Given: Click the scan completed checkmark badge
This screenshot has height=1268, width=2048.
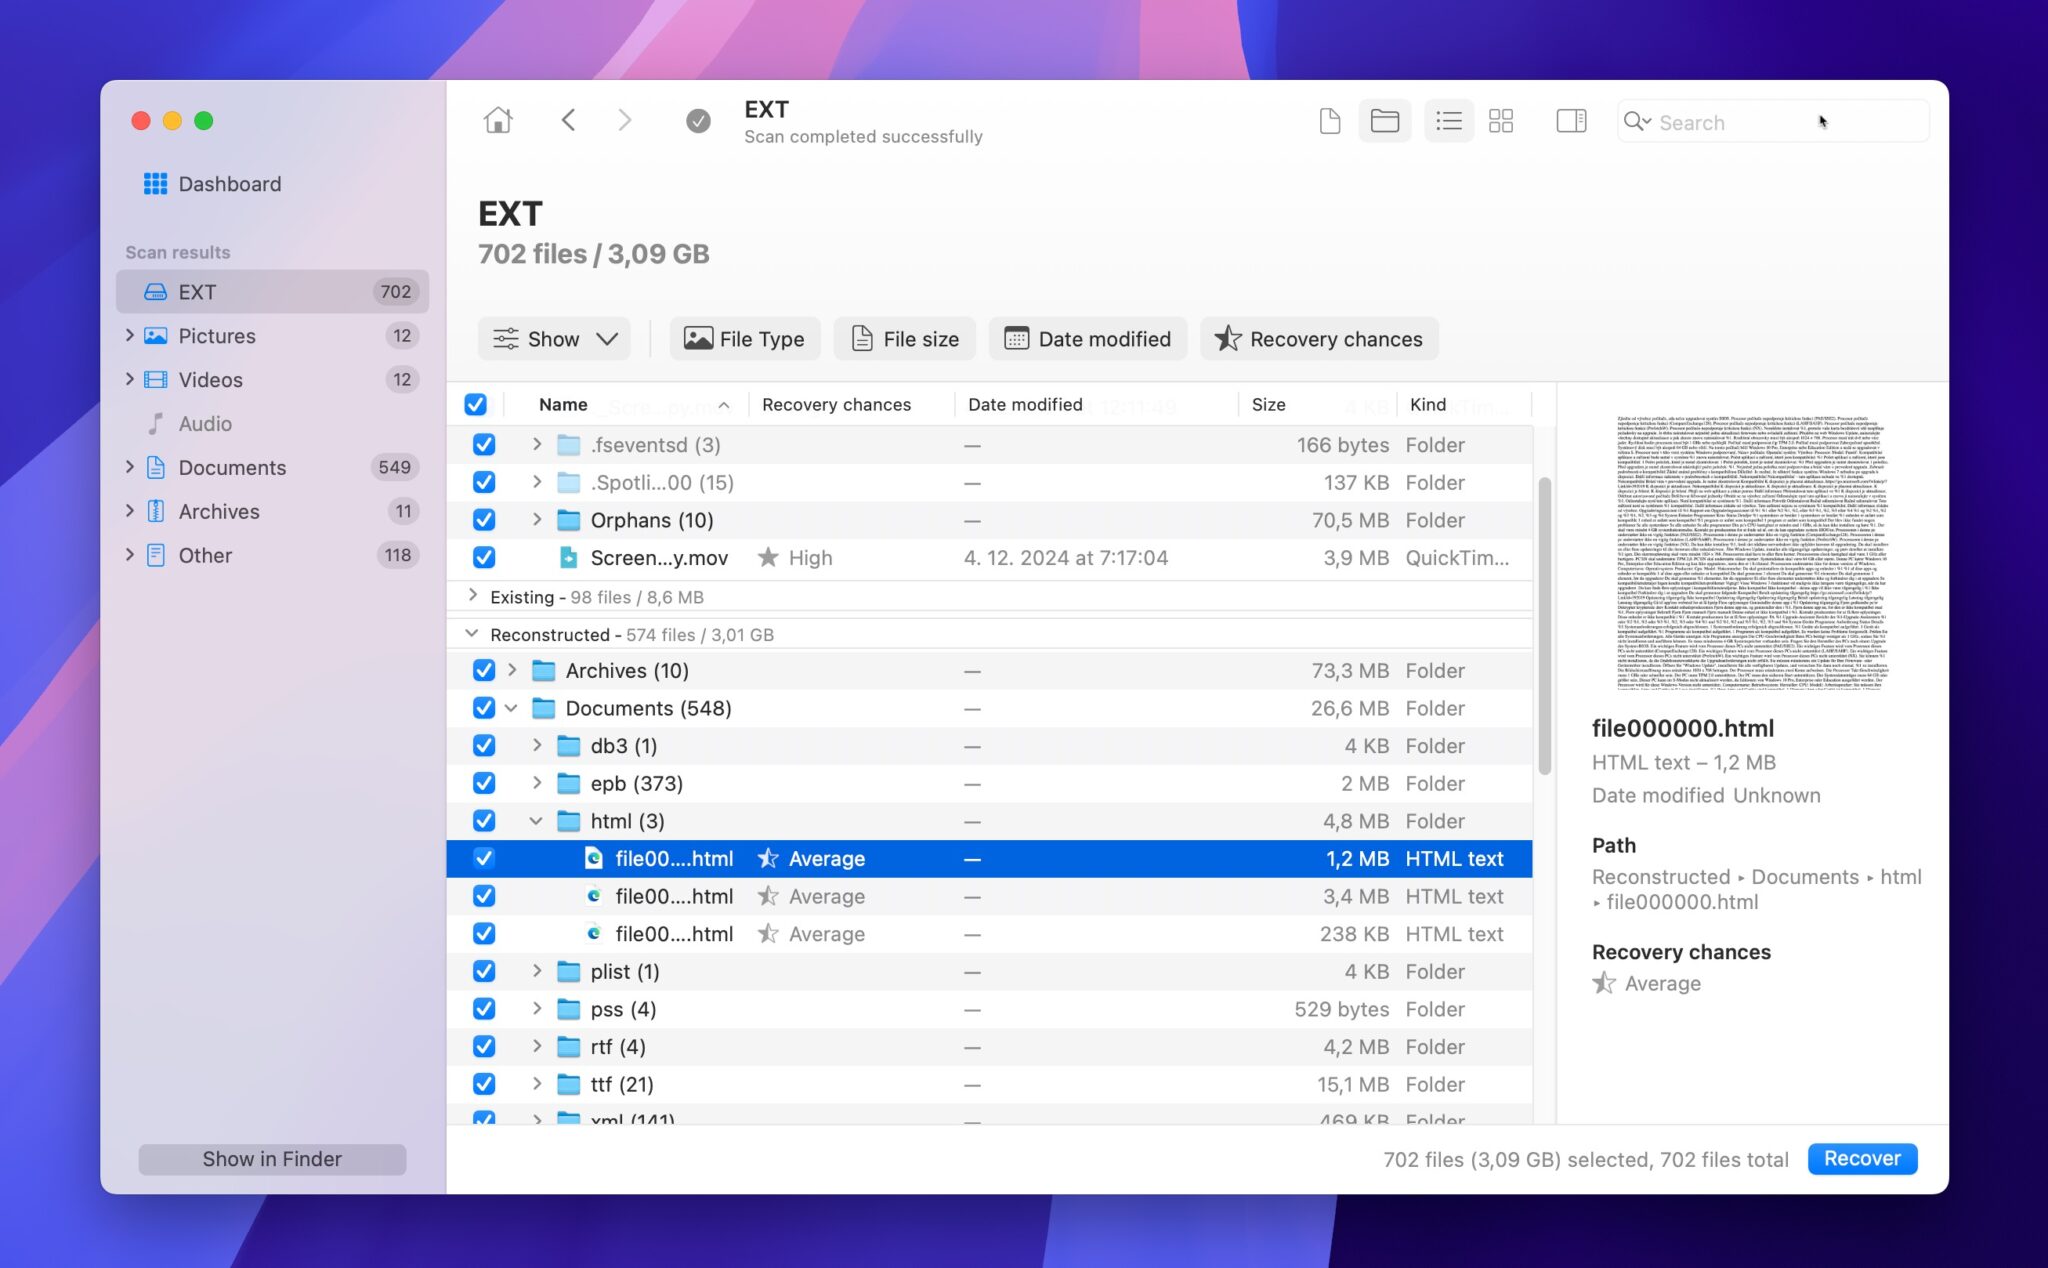Looking at the screenshot, I should (x=697, y=120).
